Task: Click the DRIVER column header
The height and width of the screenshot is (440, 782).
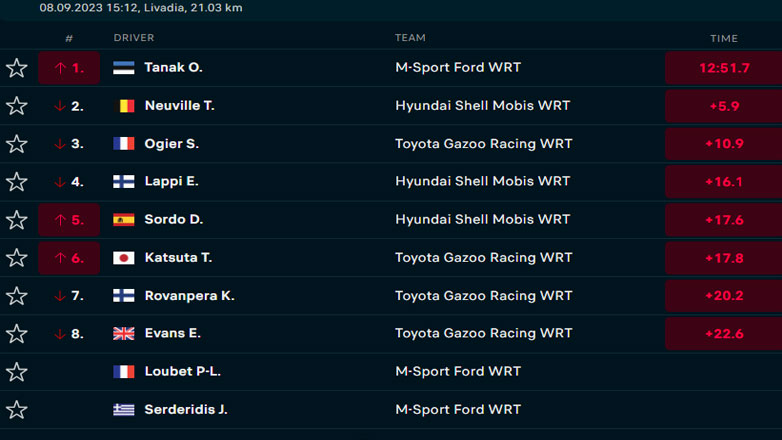Action: click(x=134, y=38)
